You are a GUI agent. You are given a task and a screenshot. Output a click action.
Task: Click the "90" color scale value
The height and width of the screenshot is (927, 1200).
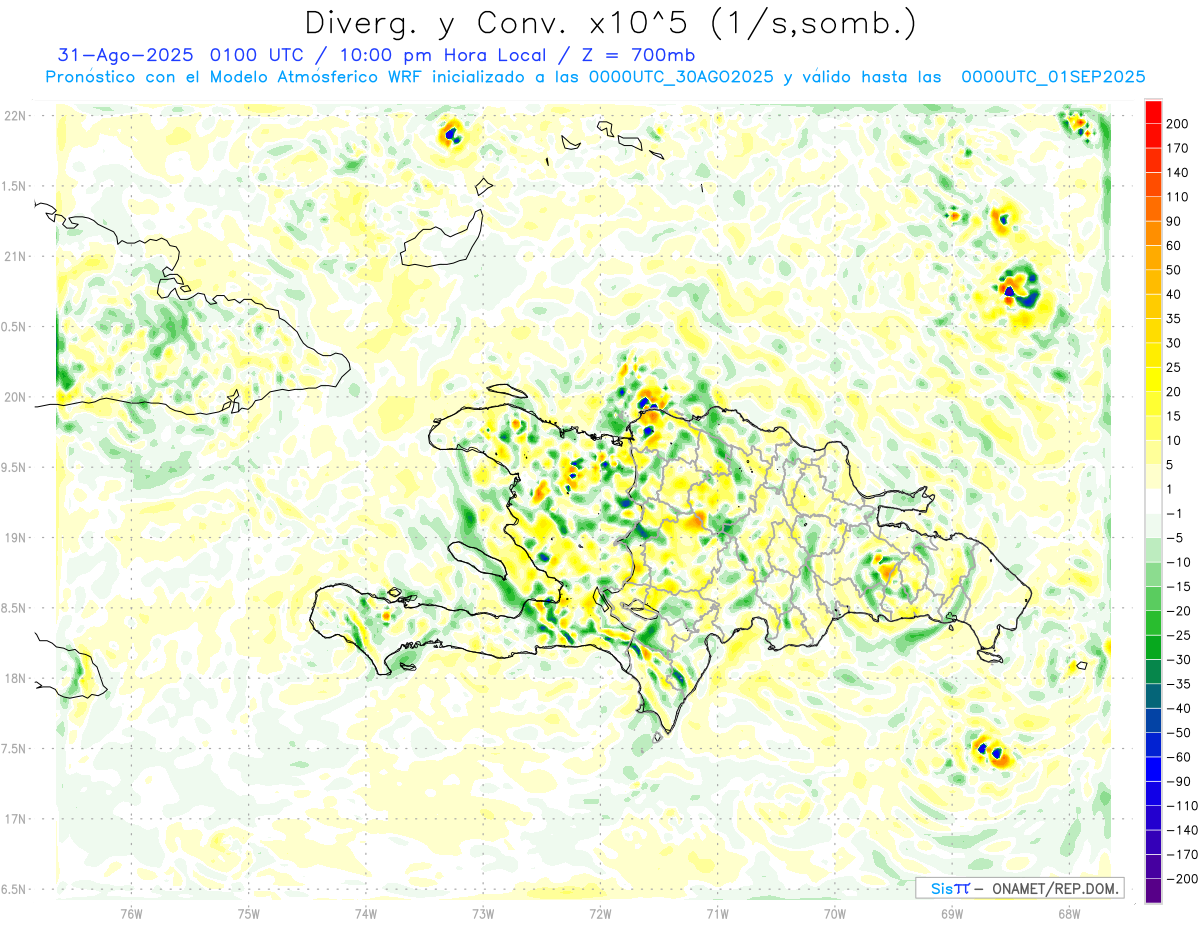pyautogui.click(x=1174, y=221)
